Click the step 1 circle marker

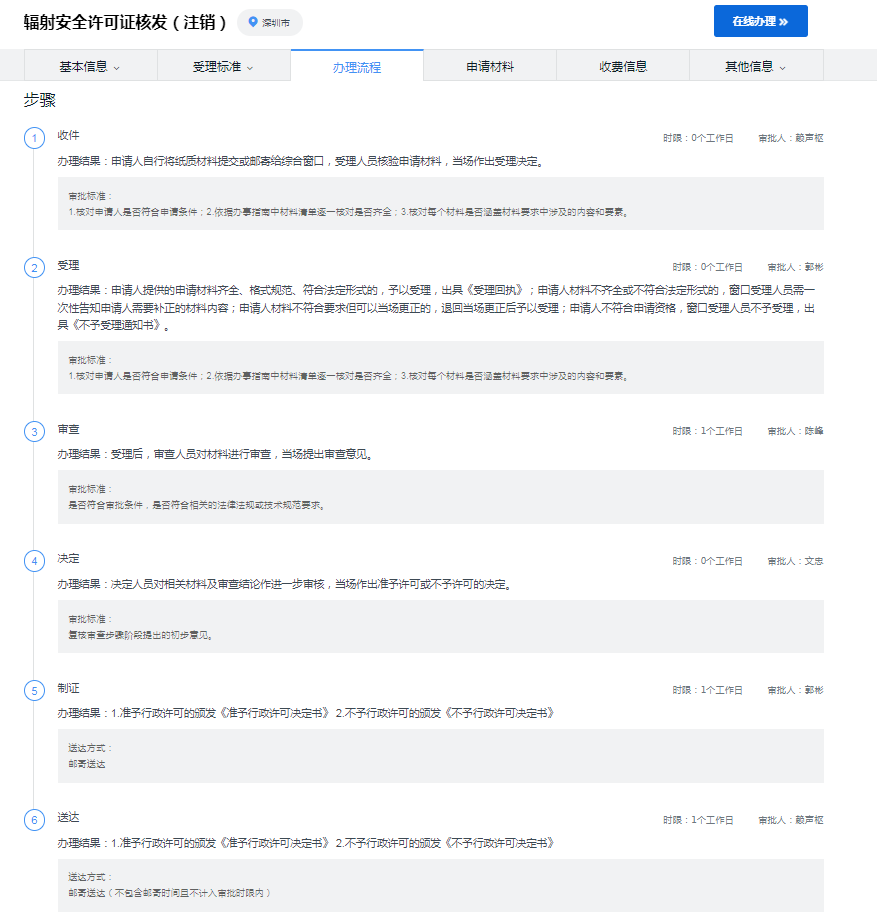click(x=35, y=138)
